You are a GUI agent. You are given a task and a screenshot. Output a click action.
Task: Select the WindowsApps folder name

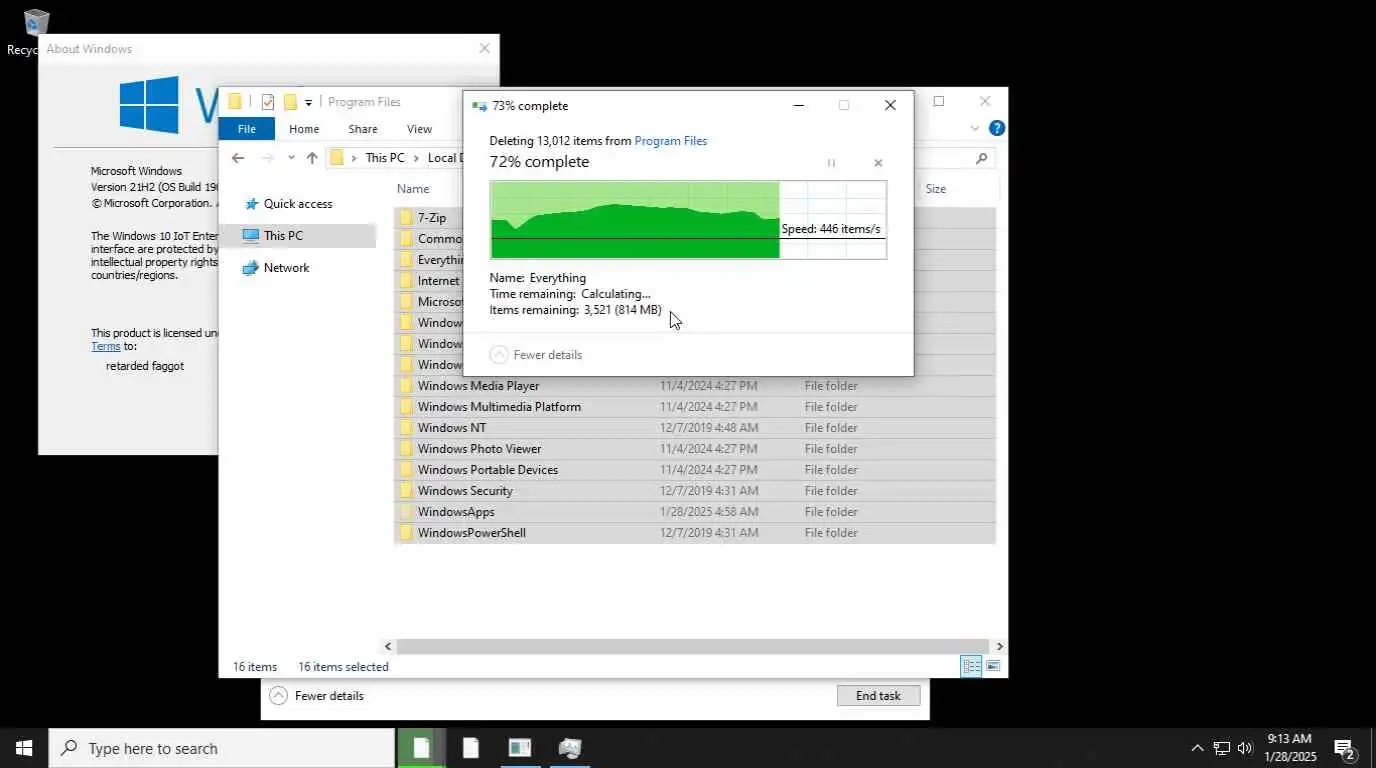tap(456, 512)
